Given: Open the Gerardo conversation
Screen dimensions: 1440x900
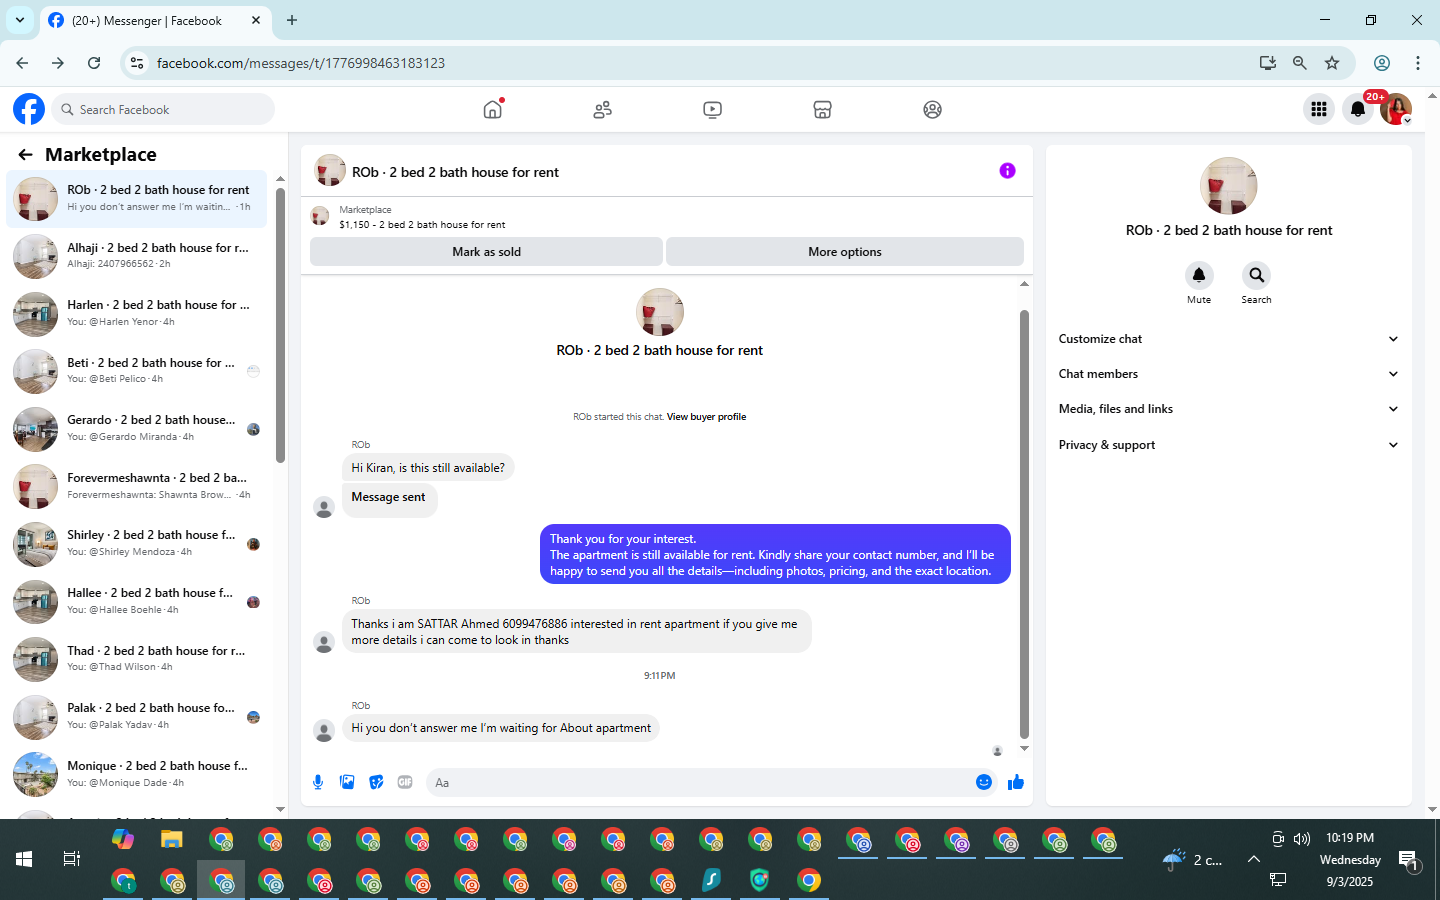Looking at the screenshot, I should (x=137, y=428).
